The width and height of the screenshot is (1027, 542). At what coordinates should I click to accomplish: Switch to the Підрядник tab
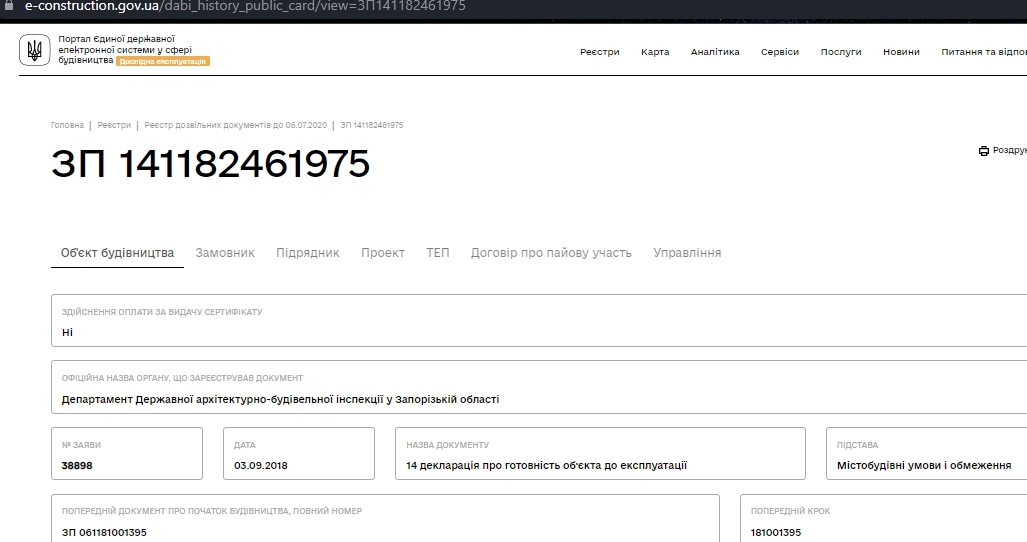point(308,253)
